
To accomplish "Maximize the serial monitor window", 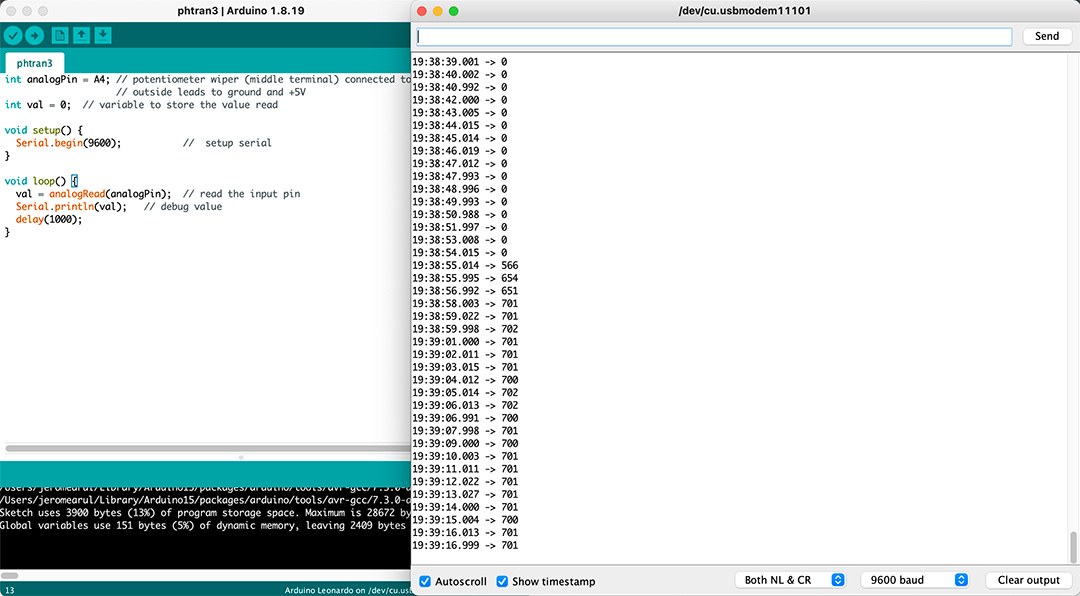I will point(453,11).
